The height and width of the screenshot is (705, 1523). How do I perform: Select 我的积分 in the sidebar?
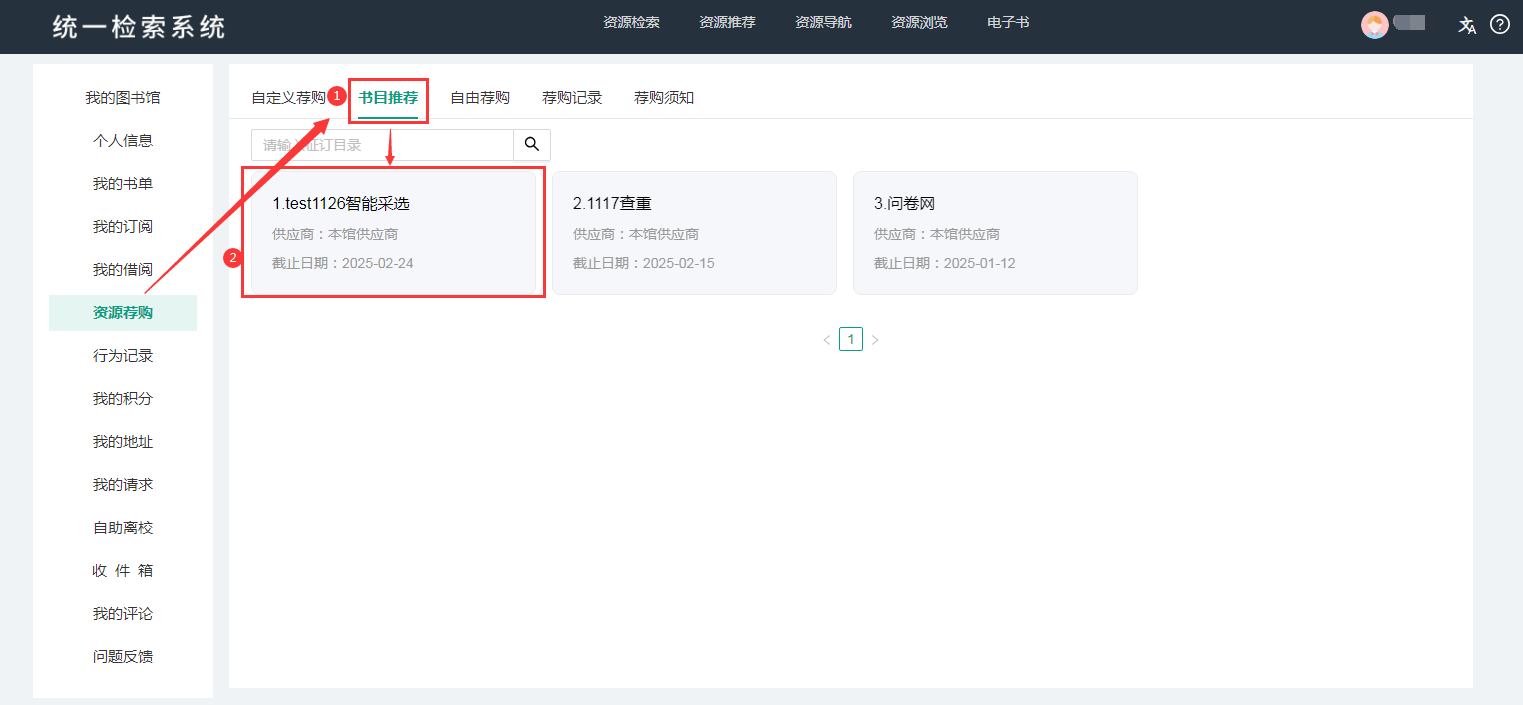122,398
